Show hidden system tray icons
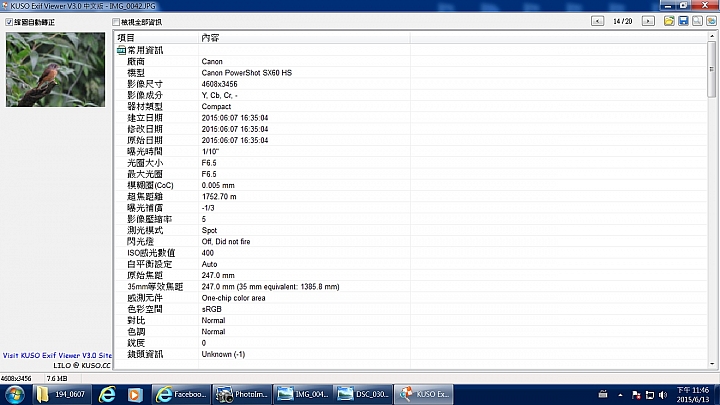 coord(620,395)
